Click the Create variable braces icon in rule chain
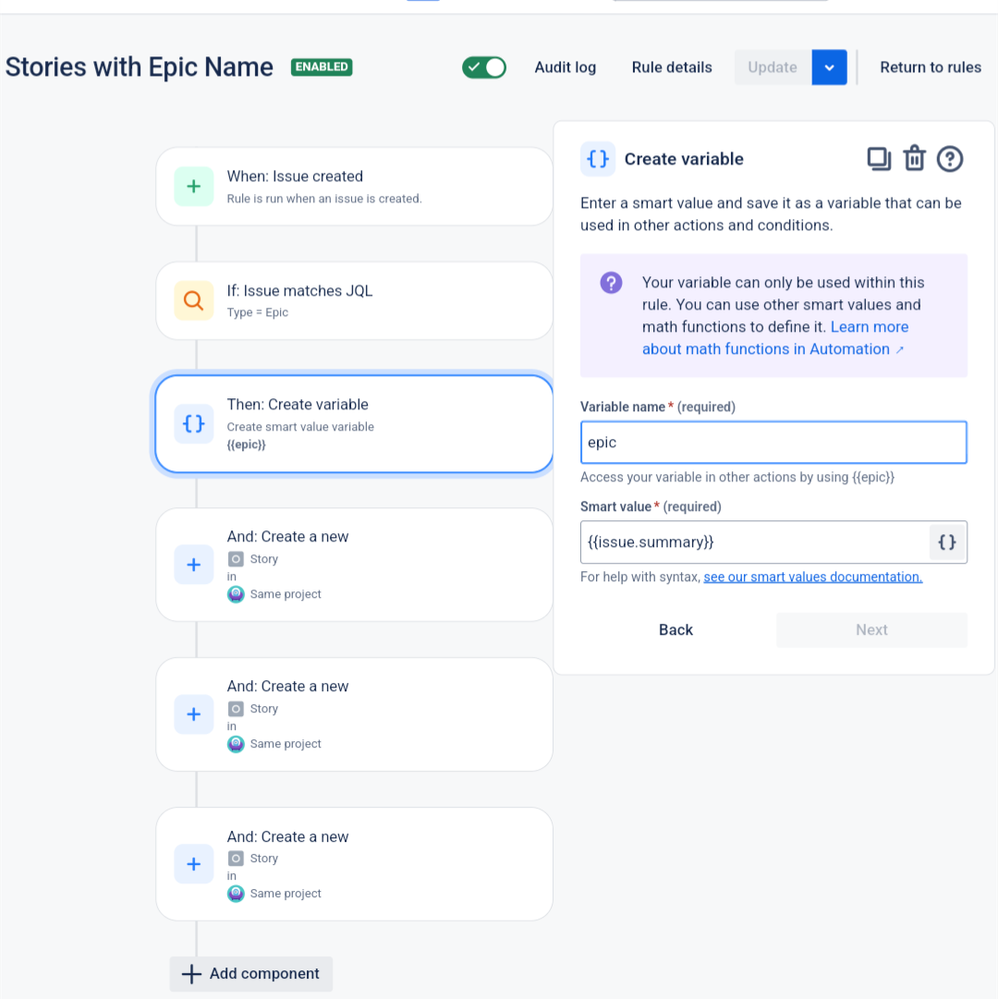This screenshot has width=998, height=999. click(194, 423)
